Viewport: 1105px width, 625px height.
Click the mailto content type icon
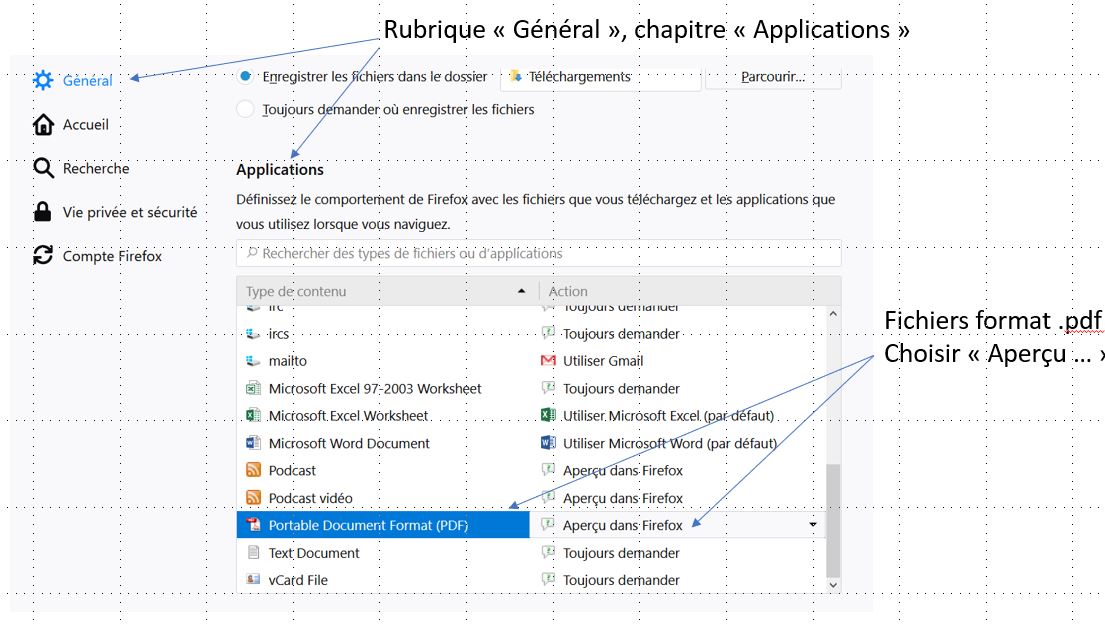[253, 361]
